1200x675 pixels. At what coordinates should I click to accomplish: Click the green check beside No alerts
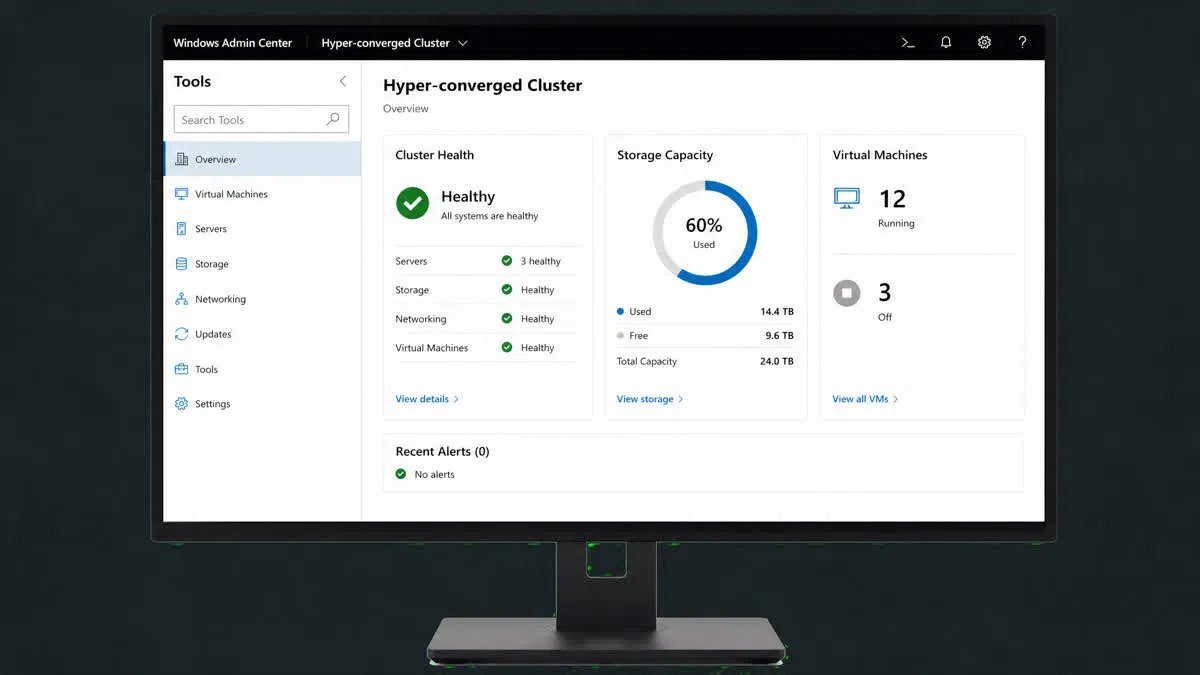401,474
